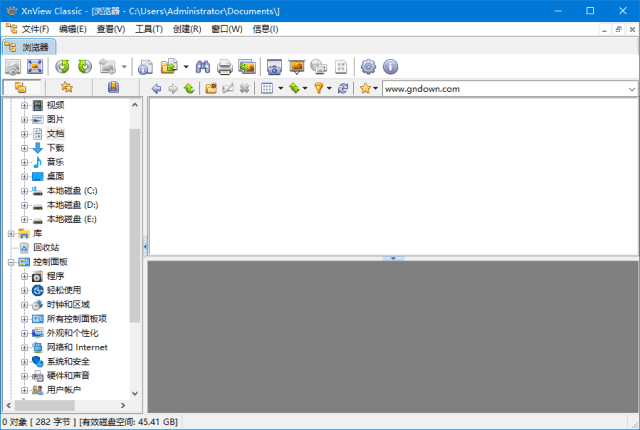
Task: Select the 回收站 tree item
Action: 46,247
